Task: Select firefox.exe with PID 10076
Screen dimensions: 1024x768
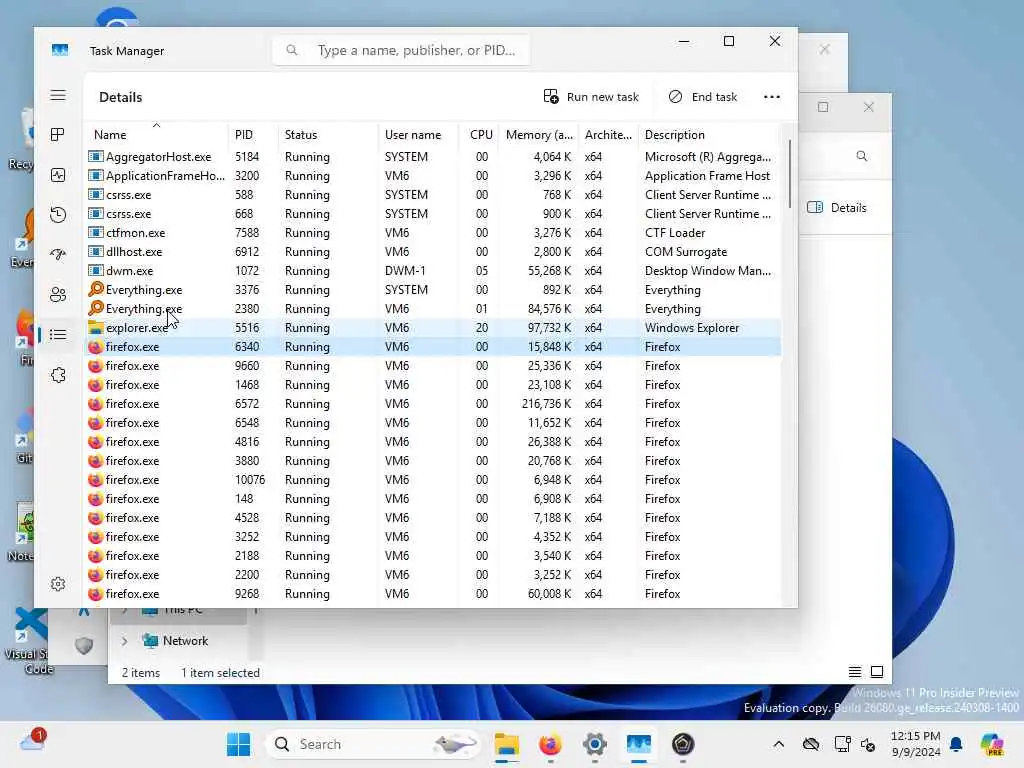Action: (x=433, y=480)
